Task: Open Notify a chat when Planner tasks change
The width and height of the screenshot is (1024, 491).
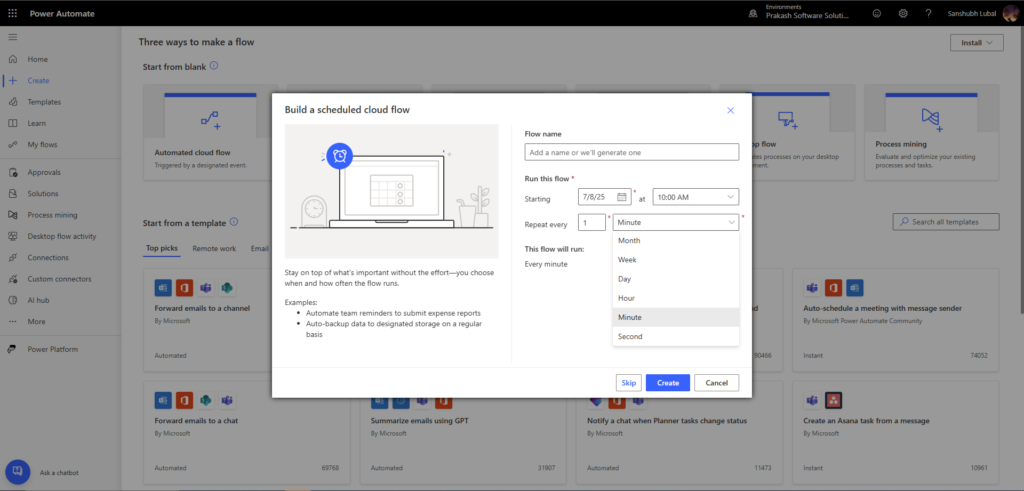Action: [666, 420]
